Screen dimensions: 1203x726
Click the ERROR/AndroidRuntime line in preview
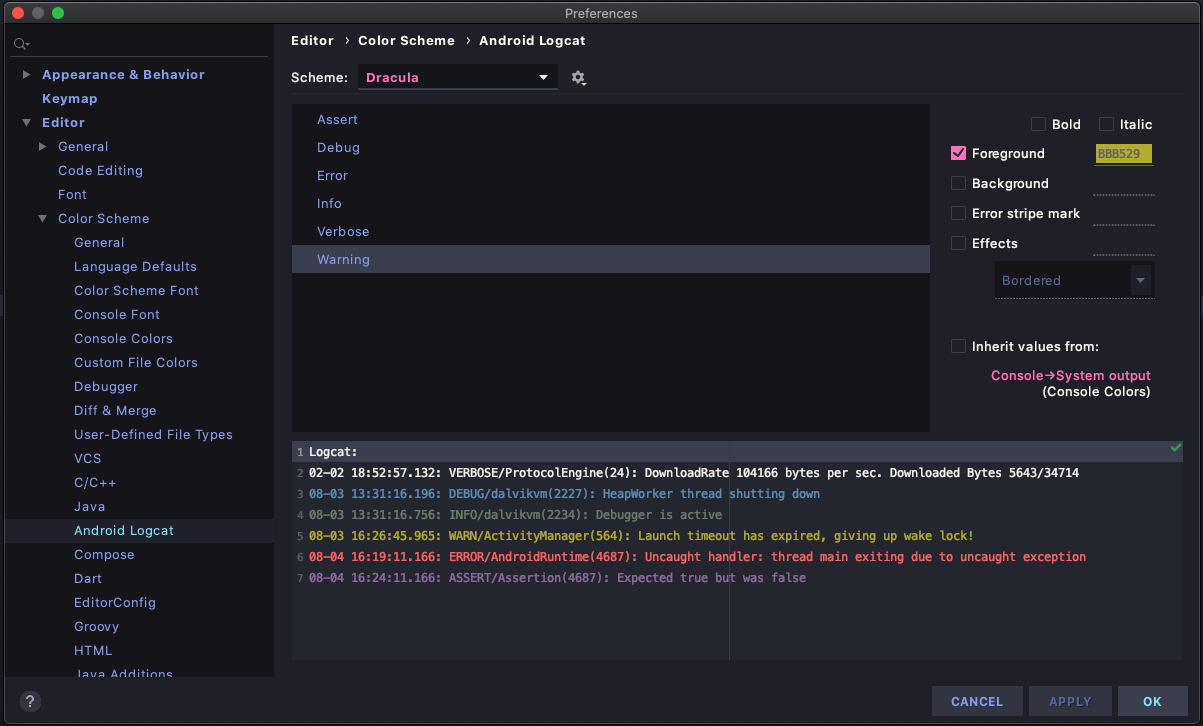(697, 557)
